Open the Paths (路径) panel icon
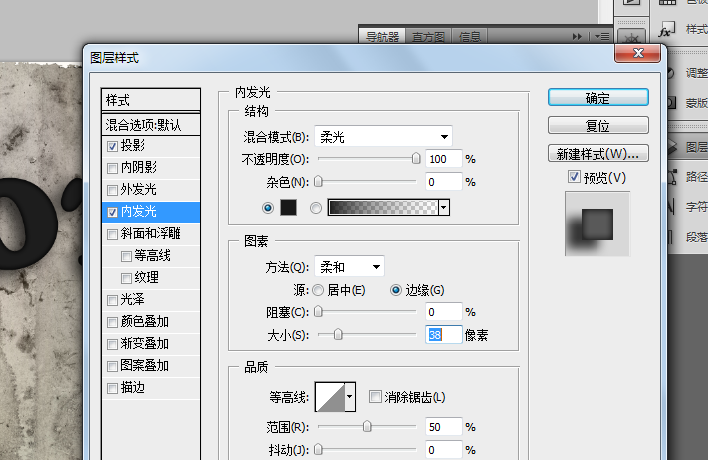The width and height of the screenshot is (708, 460). coord(672,177)
